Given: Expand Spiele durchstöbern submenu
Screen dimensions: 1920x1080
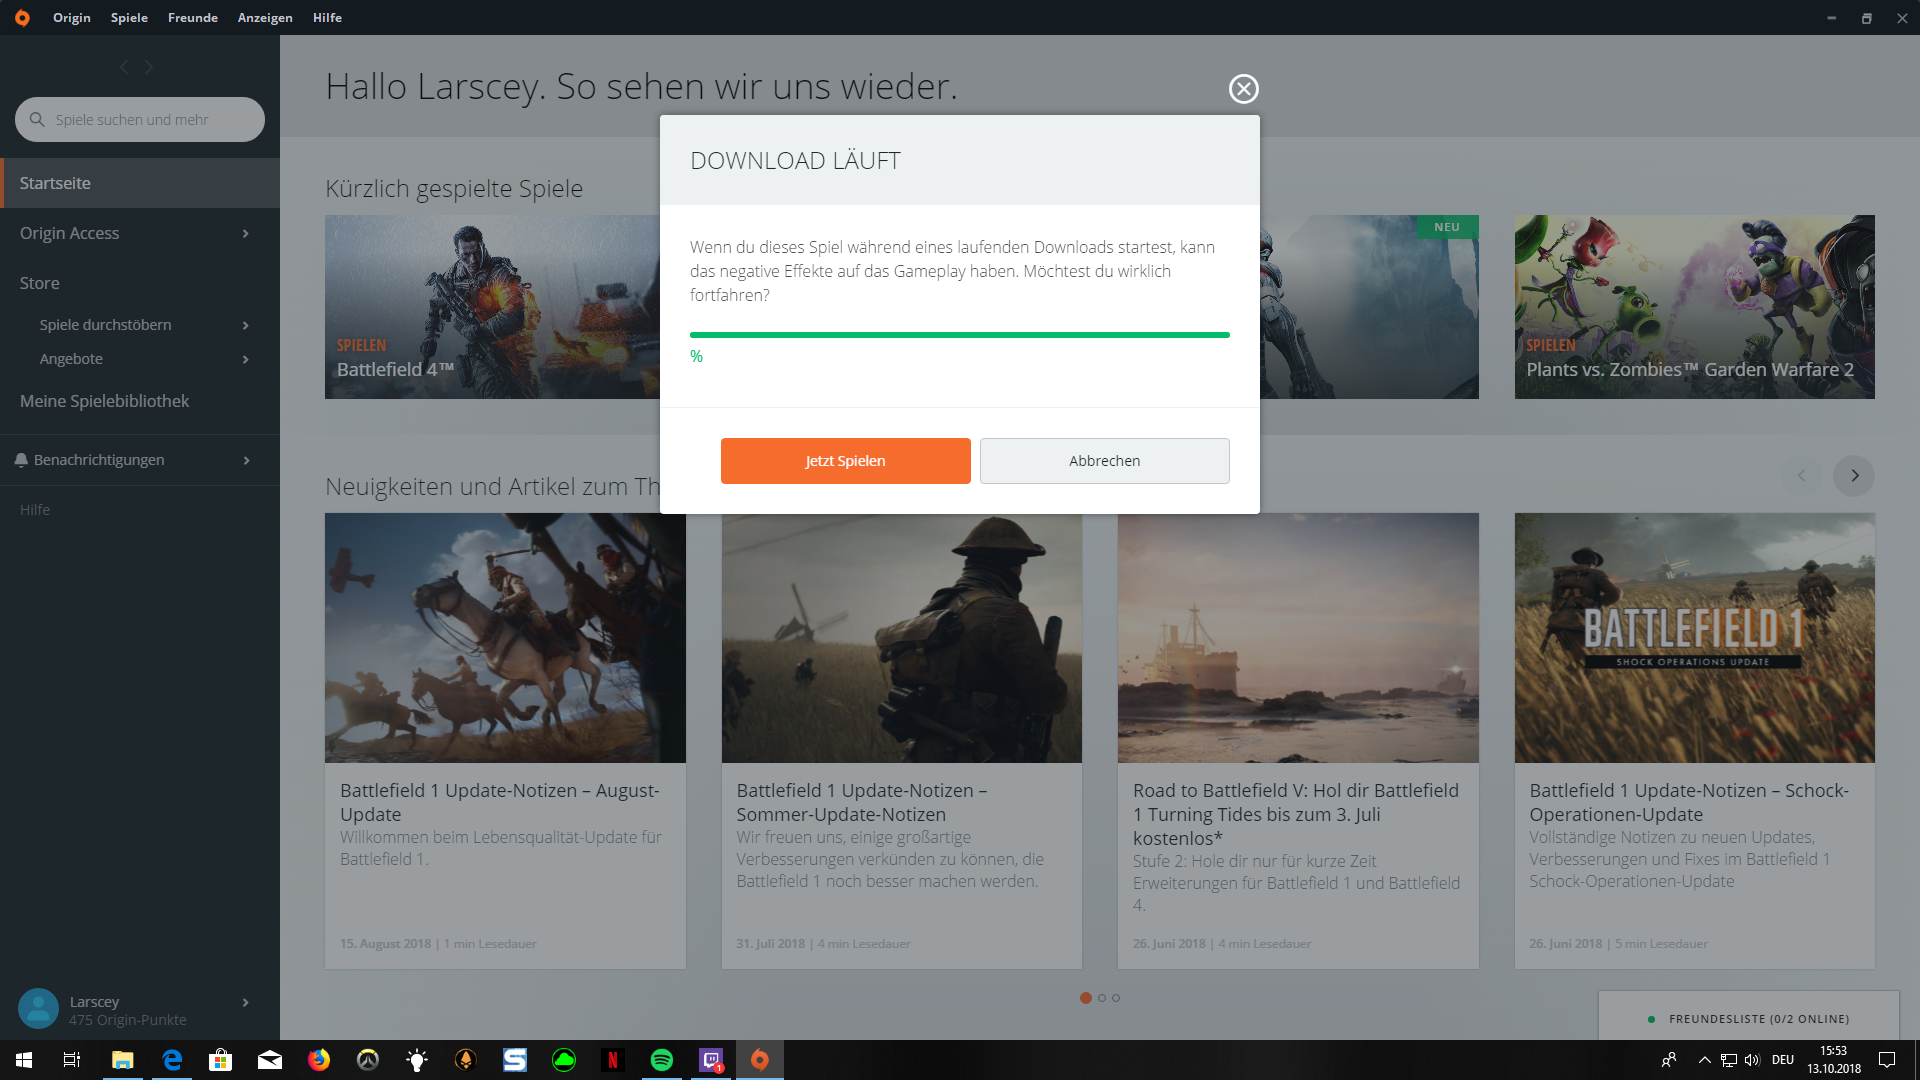Looking at the screenshot, I should pos(245,326).
